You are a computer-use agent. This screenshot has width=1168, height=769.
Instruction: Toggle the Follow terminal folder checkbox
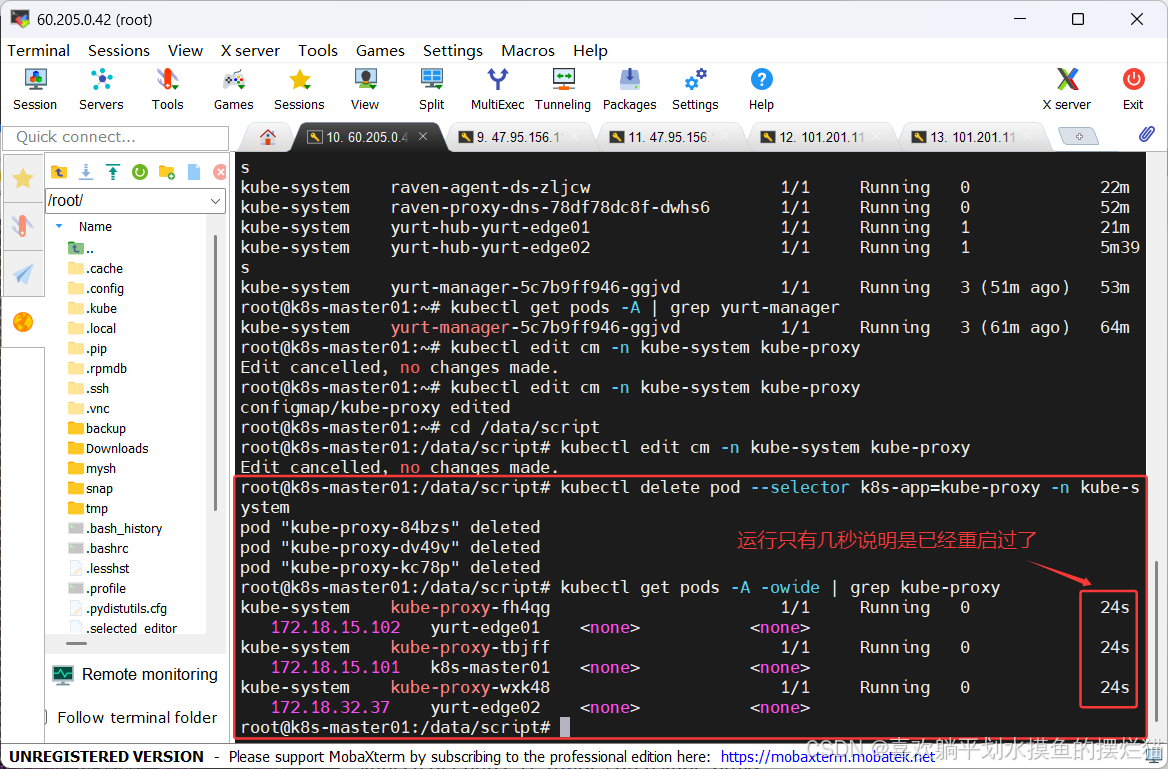(47, 718)
